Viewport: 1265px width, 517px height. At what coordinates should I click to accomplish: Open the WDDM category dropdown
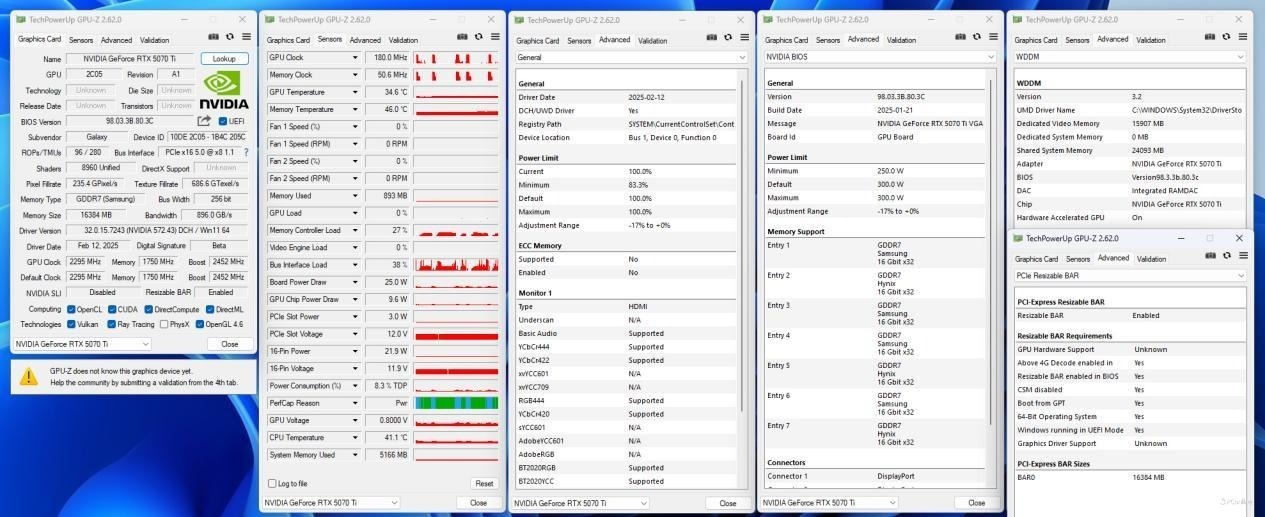point(1129,57)
